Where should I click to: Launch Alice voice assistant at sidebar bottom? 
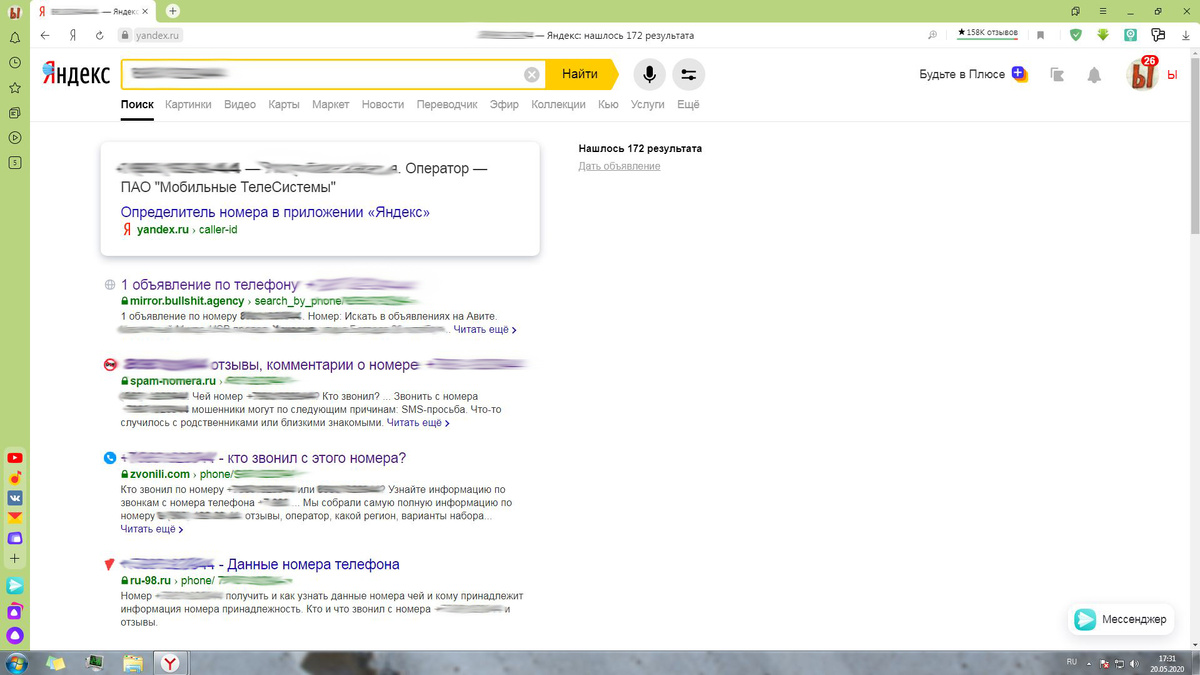point(15,635)
